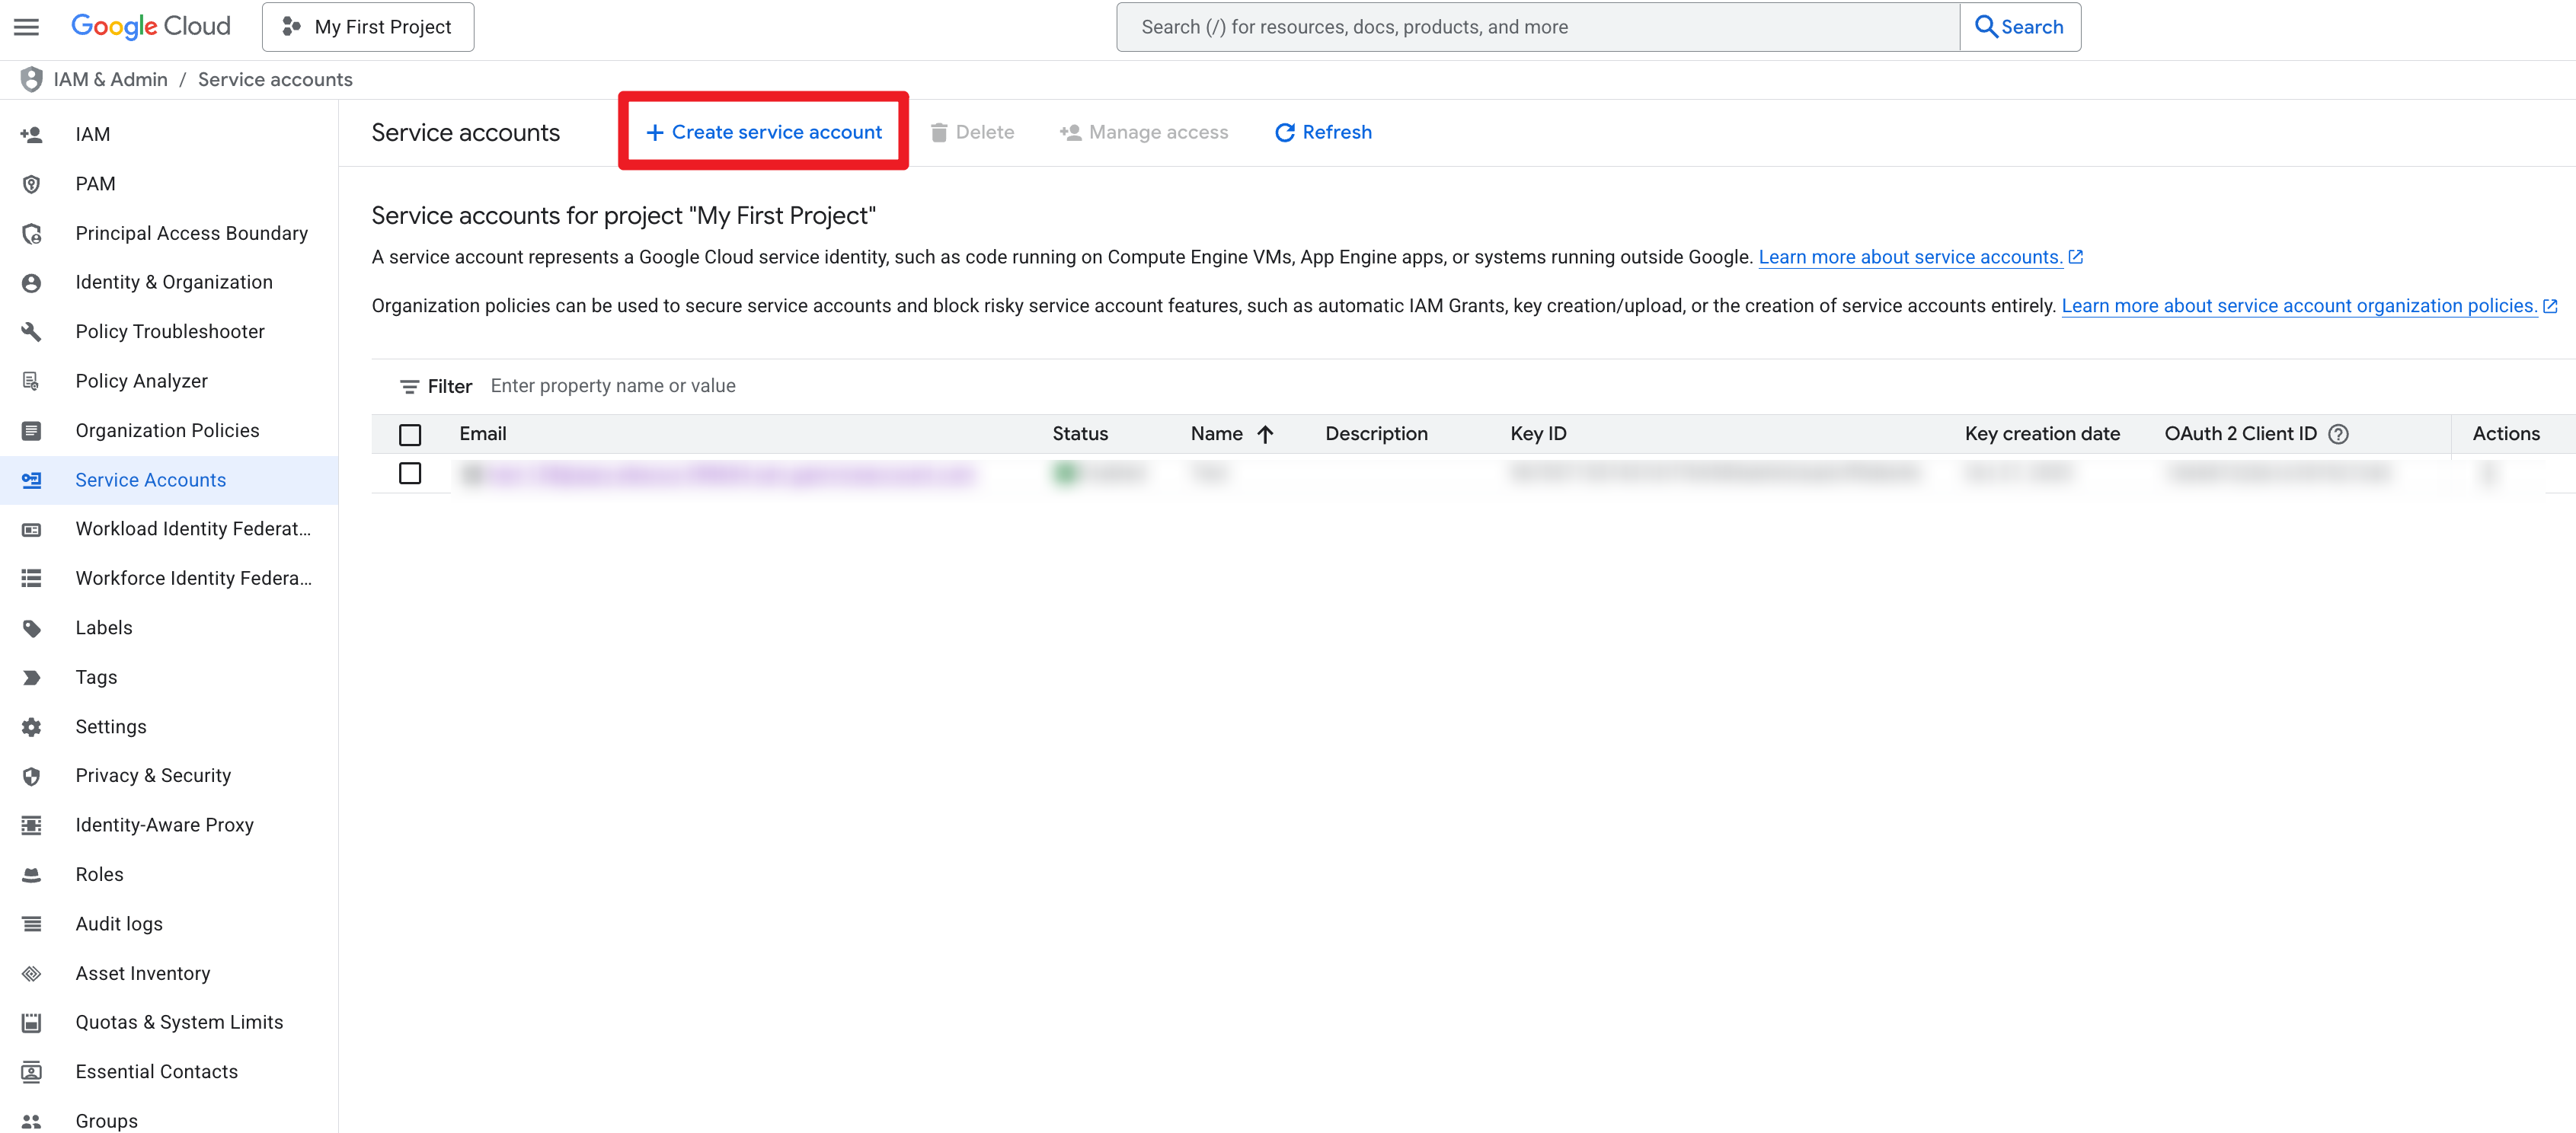Click the Manage access button
This screenshot has height=1133, width=2576.
pyautogui.click(x=1144, y=132)
